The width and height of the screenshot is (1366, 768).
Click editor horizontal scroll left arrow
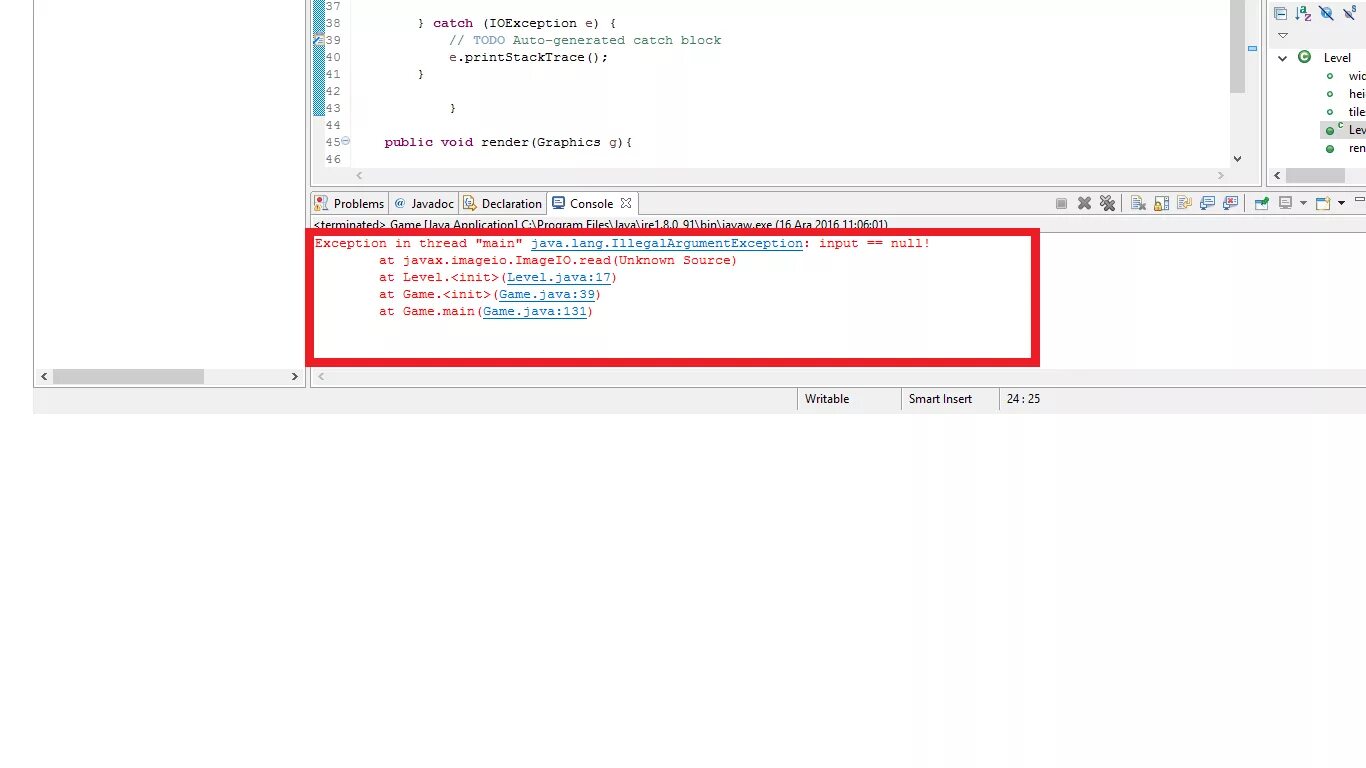(359, 175)
